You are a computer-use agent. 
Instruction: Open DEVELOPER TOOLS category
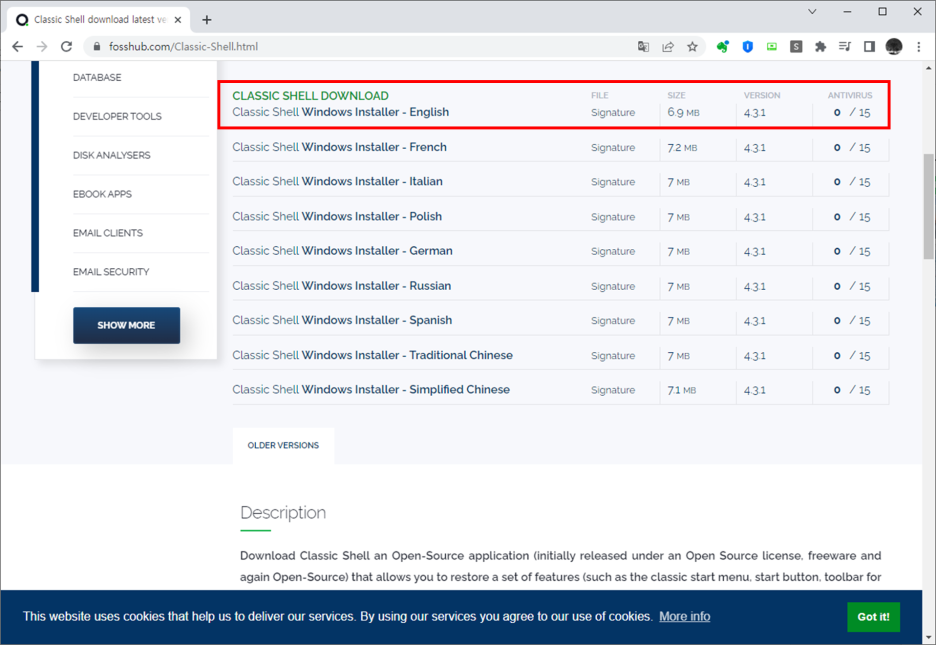117,116
